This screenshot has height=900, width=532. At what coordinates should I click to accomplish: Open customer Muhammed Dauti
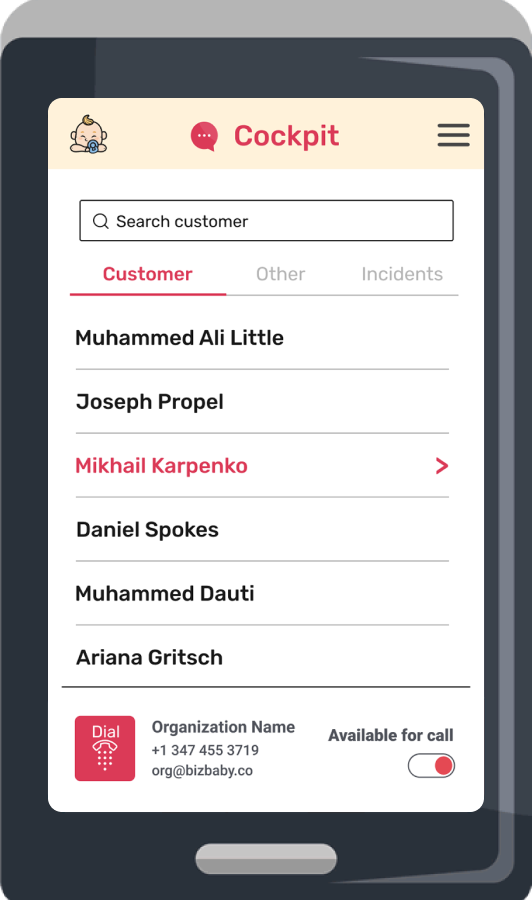(x=262, y=593)
